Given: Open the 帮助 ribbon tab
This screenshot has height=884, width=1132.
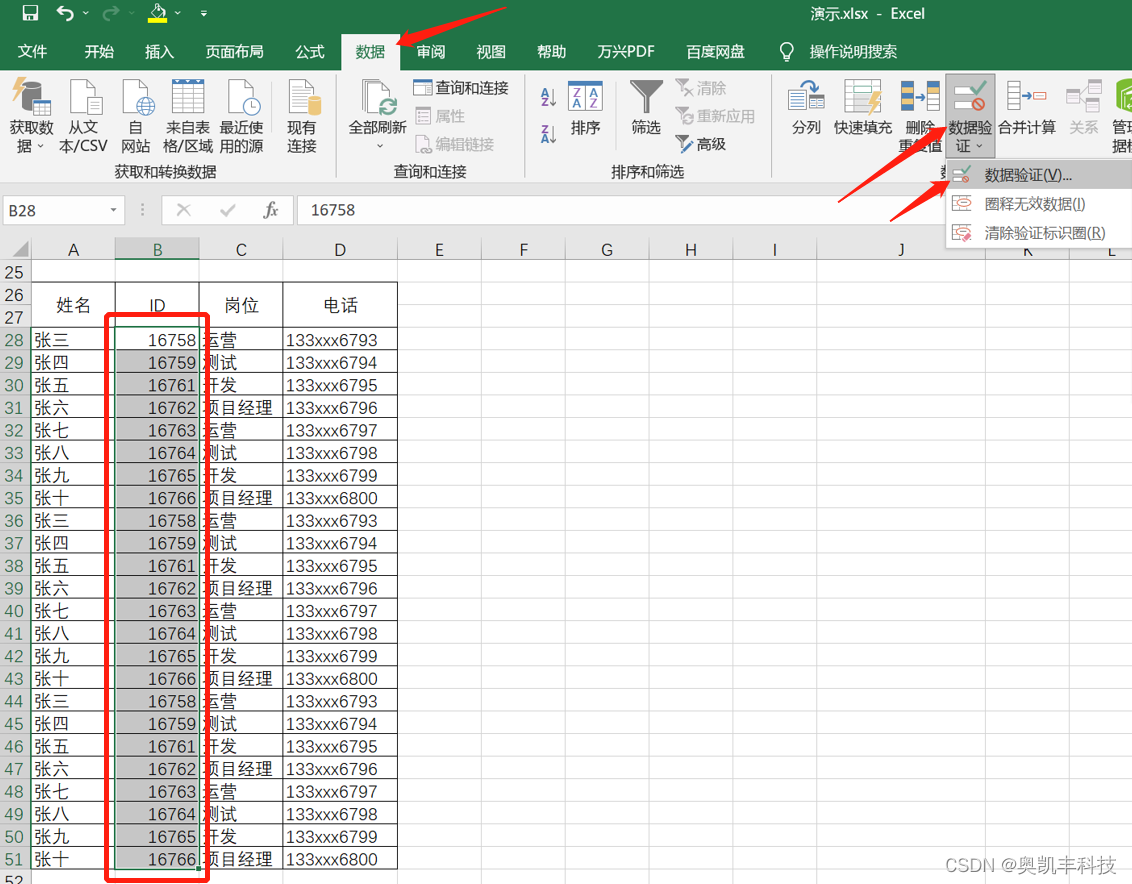Looking at the screenshot, I should pyautogui.click(x=552, y=52).
